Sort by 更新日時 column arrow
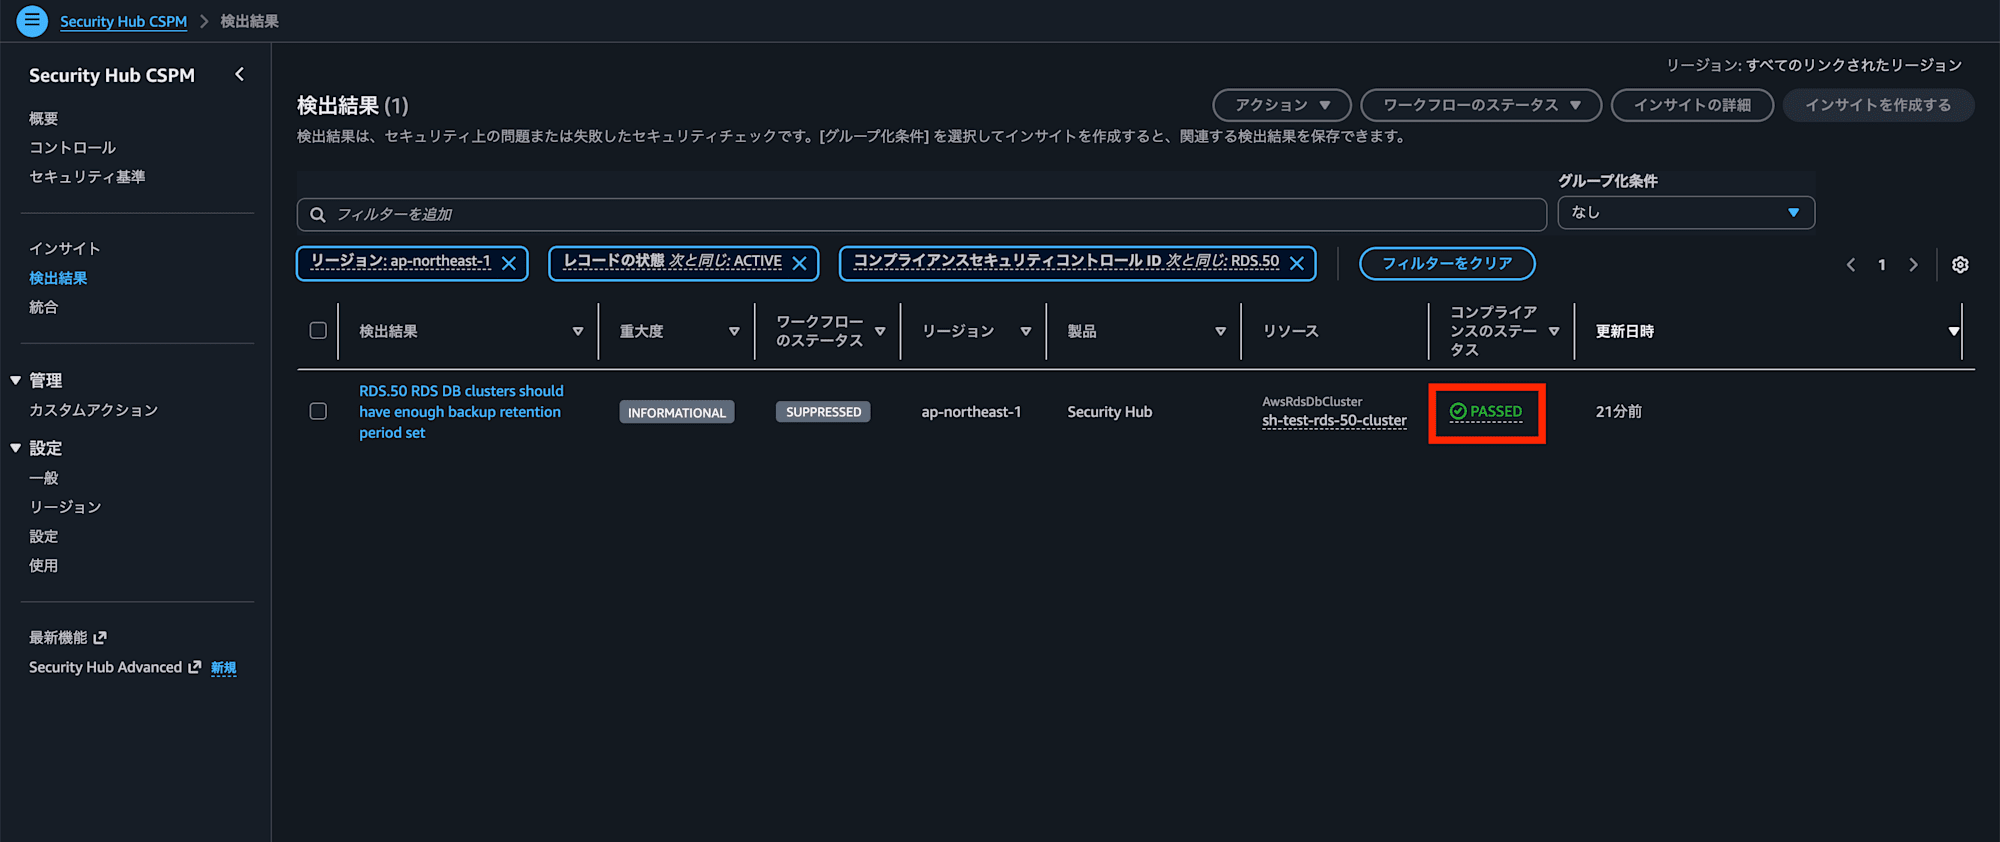 click(1954, 331)
